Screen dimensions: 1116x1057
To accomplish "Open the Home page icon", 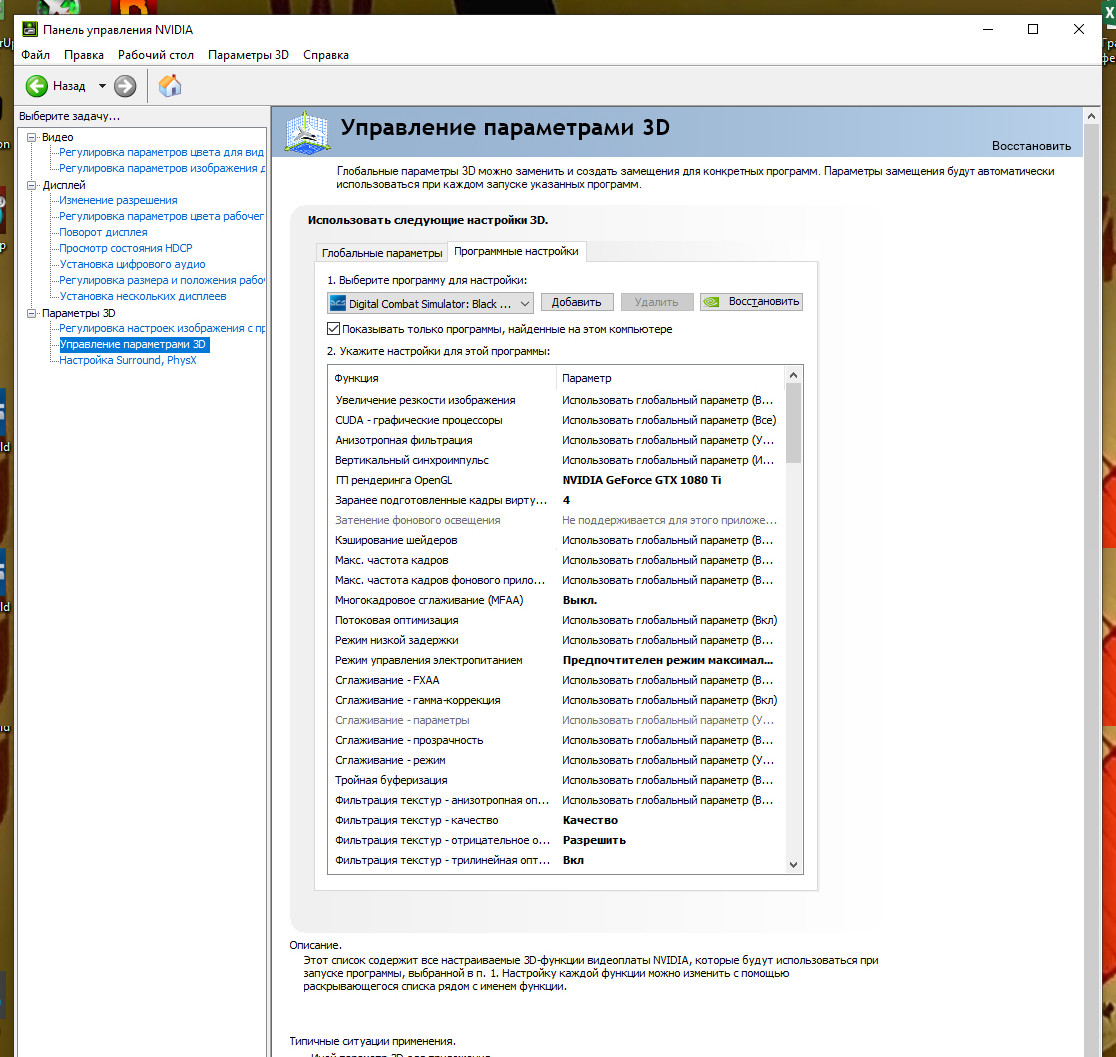I will tap(170, 85).
